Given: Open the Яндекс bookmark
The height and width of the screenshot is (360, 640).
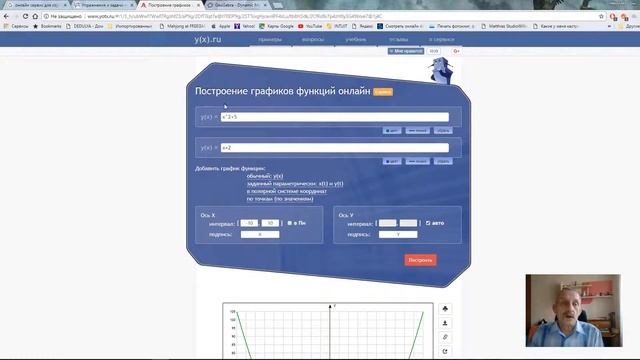Looking at the screenshot, I should tap(362, 26).
